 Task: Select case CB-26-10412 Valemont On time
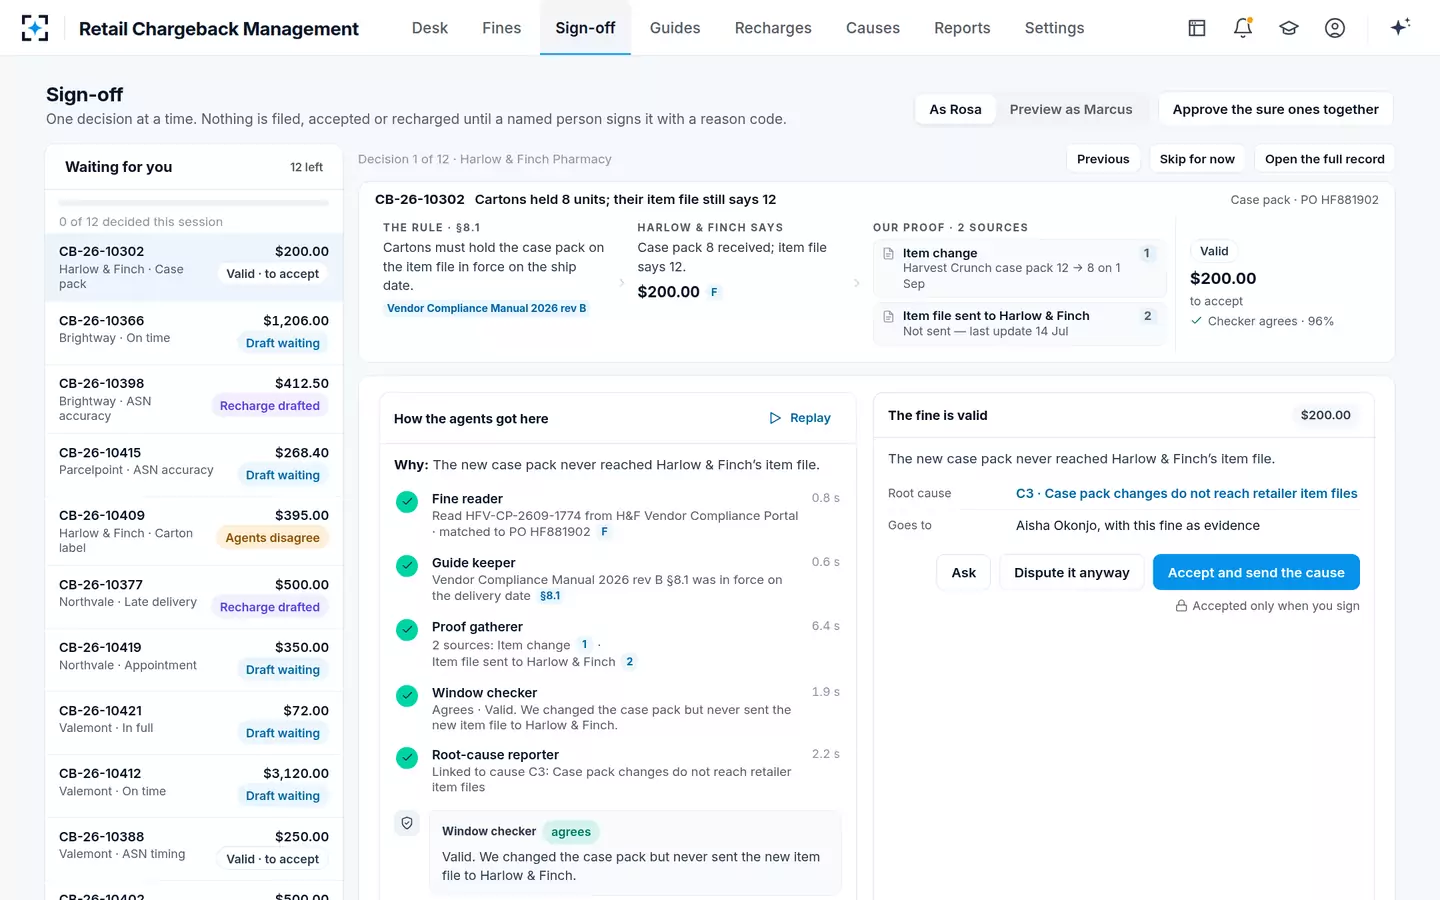click(x=194, y=786)
